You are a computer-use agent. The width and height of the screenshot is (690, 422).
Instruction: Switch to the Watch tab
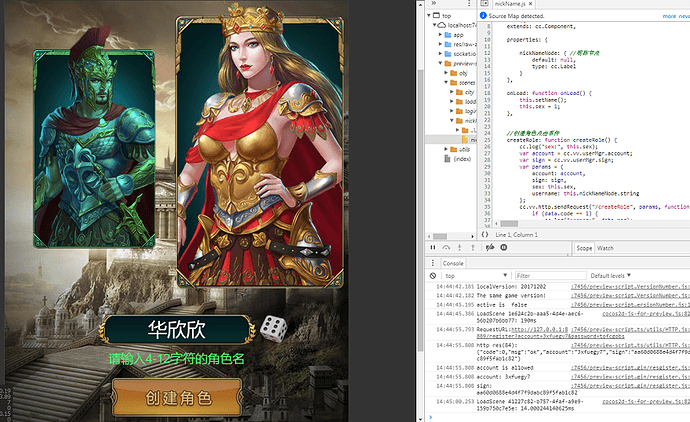(605, 248)
